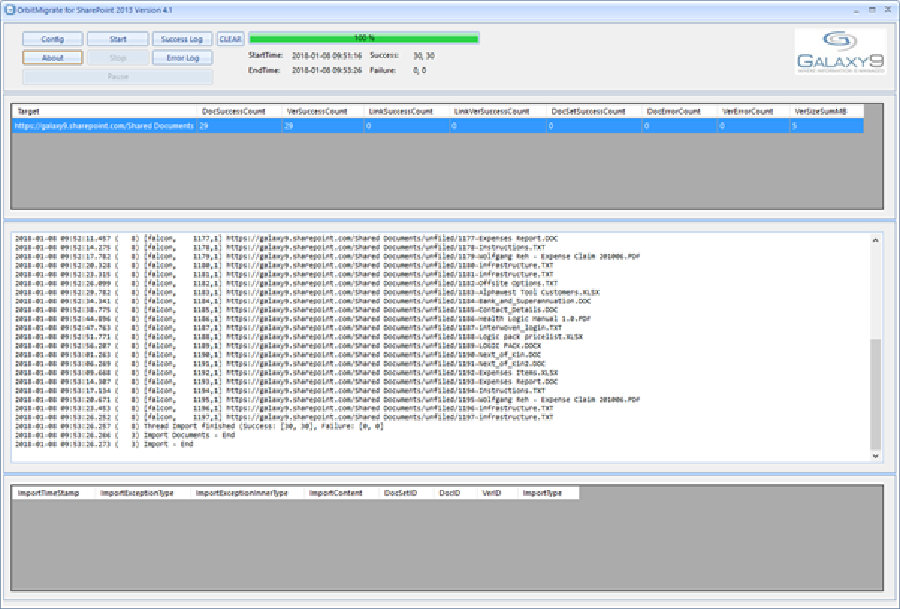
Task: Click the VerSizeSumMB column header
Action: click(x=827, y=111)
